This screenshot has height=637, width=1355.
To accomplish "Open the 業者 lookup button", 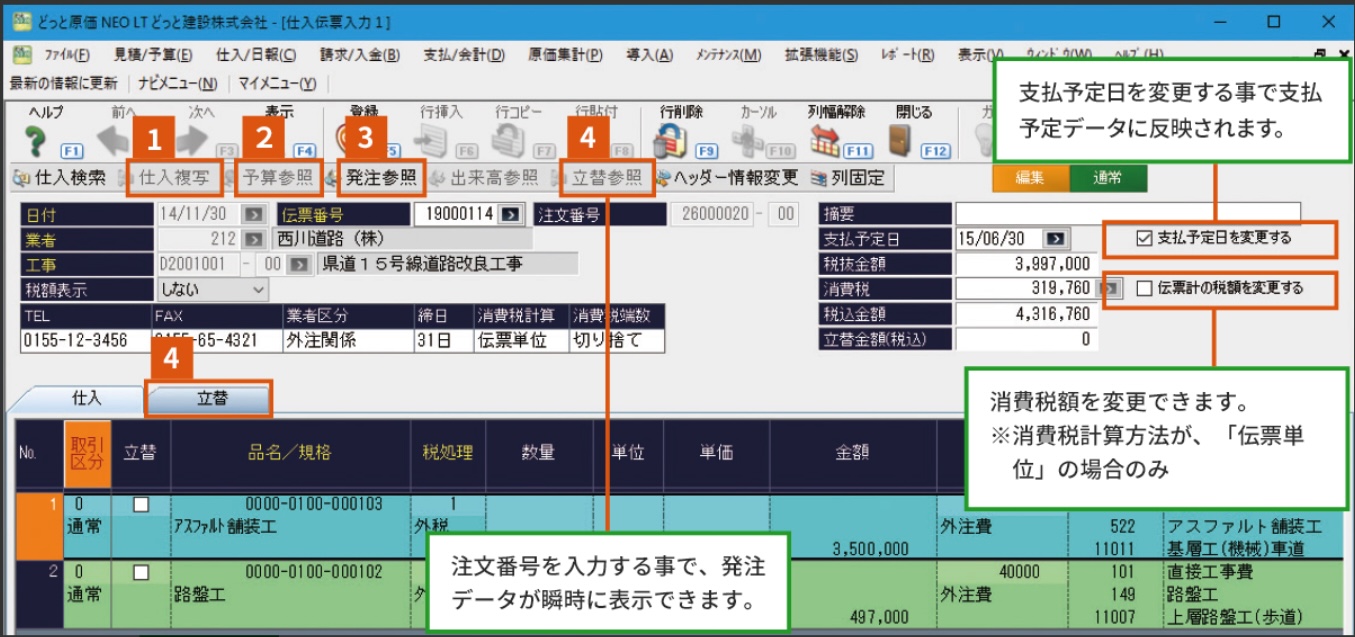I will 253,239.
